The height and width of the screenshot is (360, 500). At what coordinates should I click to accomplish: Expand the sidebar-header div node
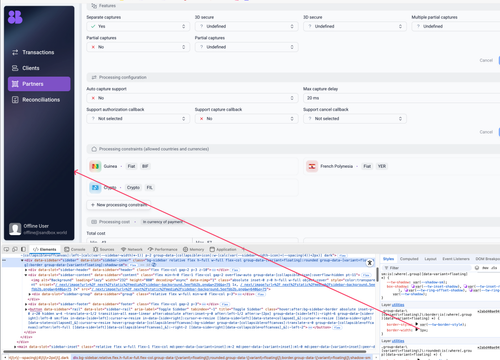pos(27,270)
